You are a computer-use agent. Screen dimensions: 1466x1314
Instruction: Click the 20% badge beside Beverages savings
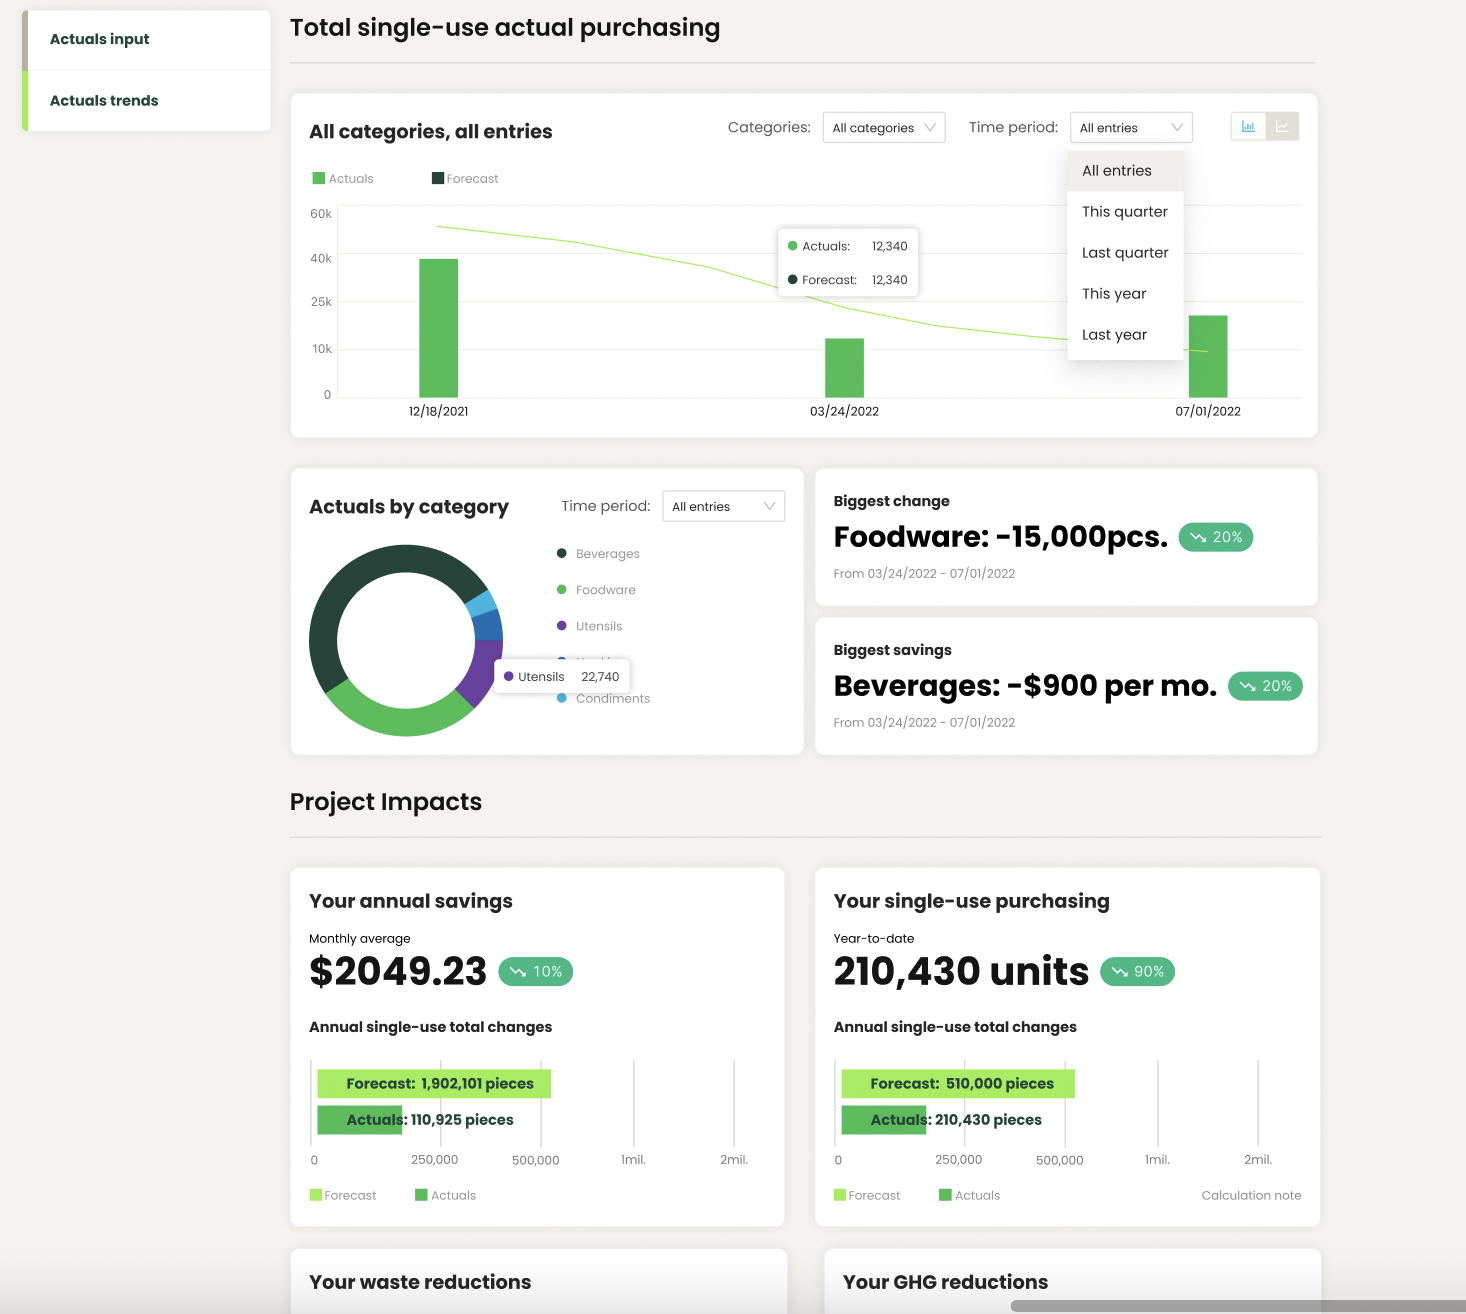coord(1265,686)
